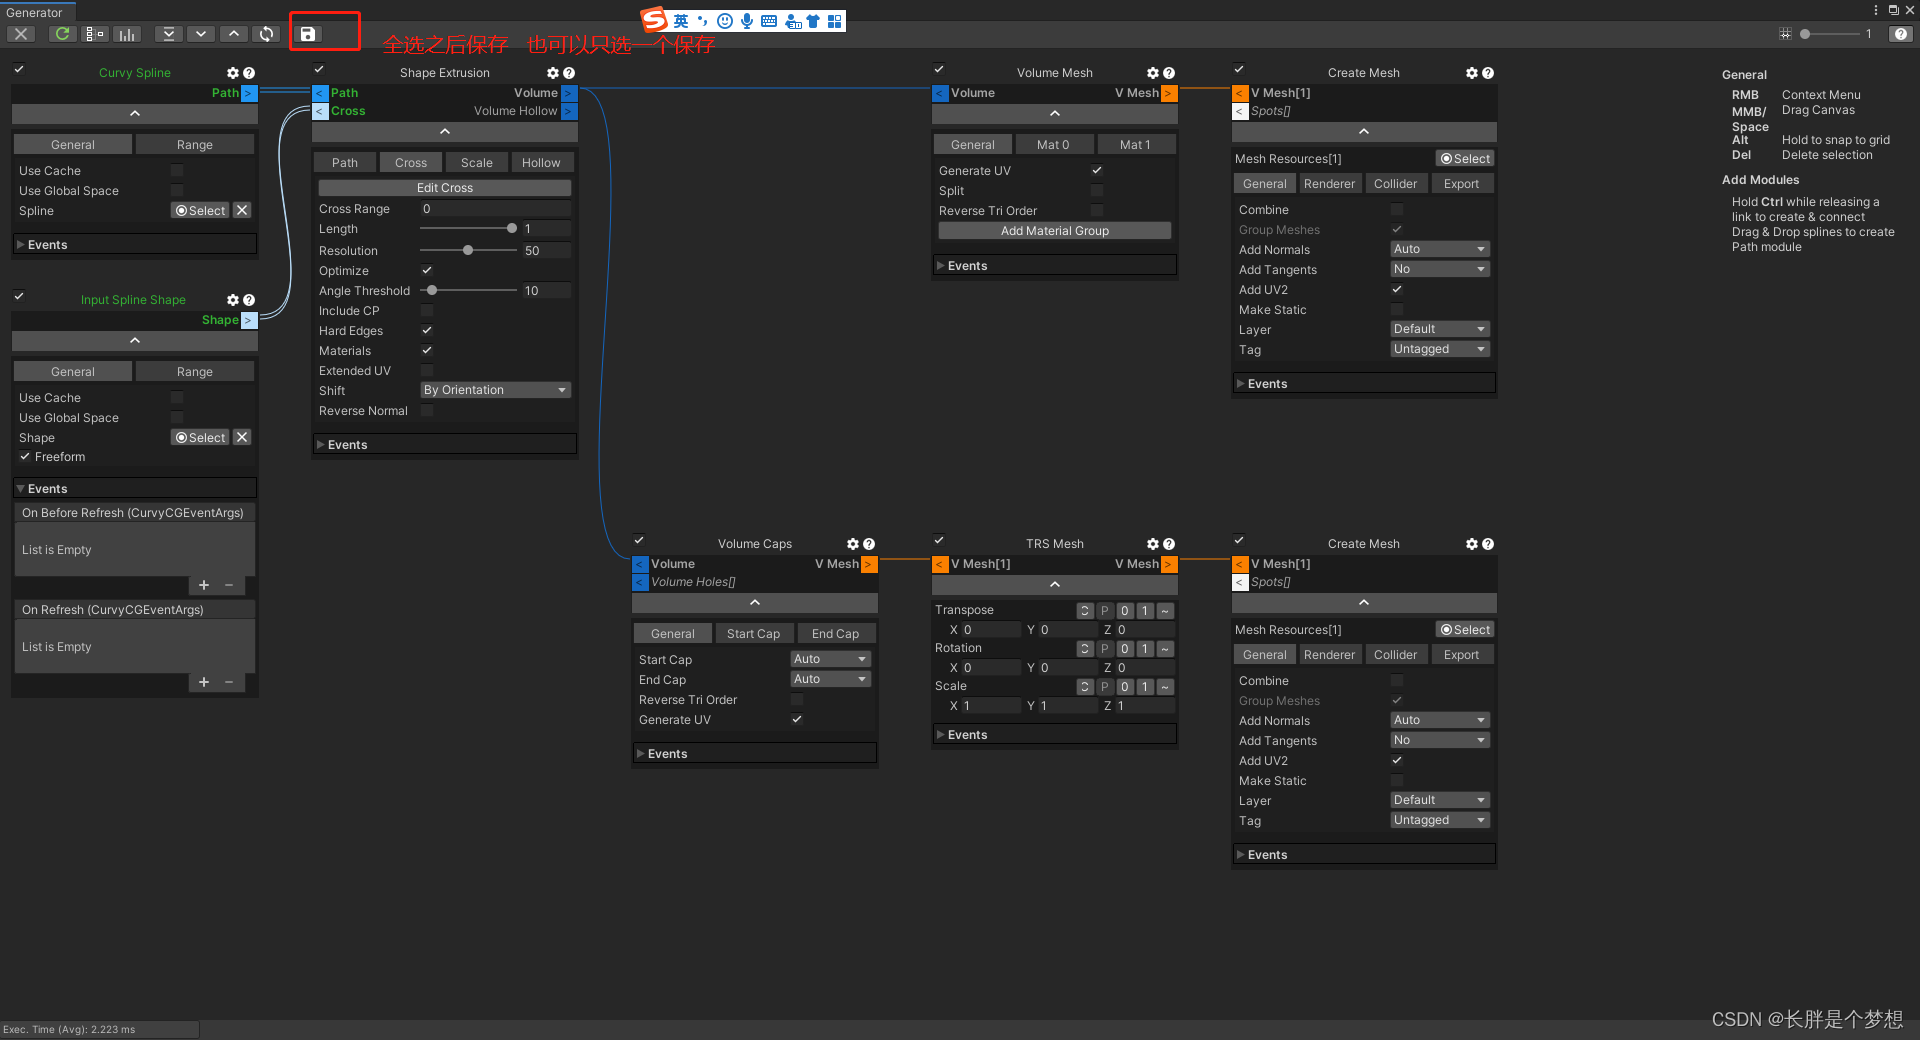Open the Add Normals dropdown in upper Create Mesh
This screenshot has width=1920, height=1040.
[1440, 249]
